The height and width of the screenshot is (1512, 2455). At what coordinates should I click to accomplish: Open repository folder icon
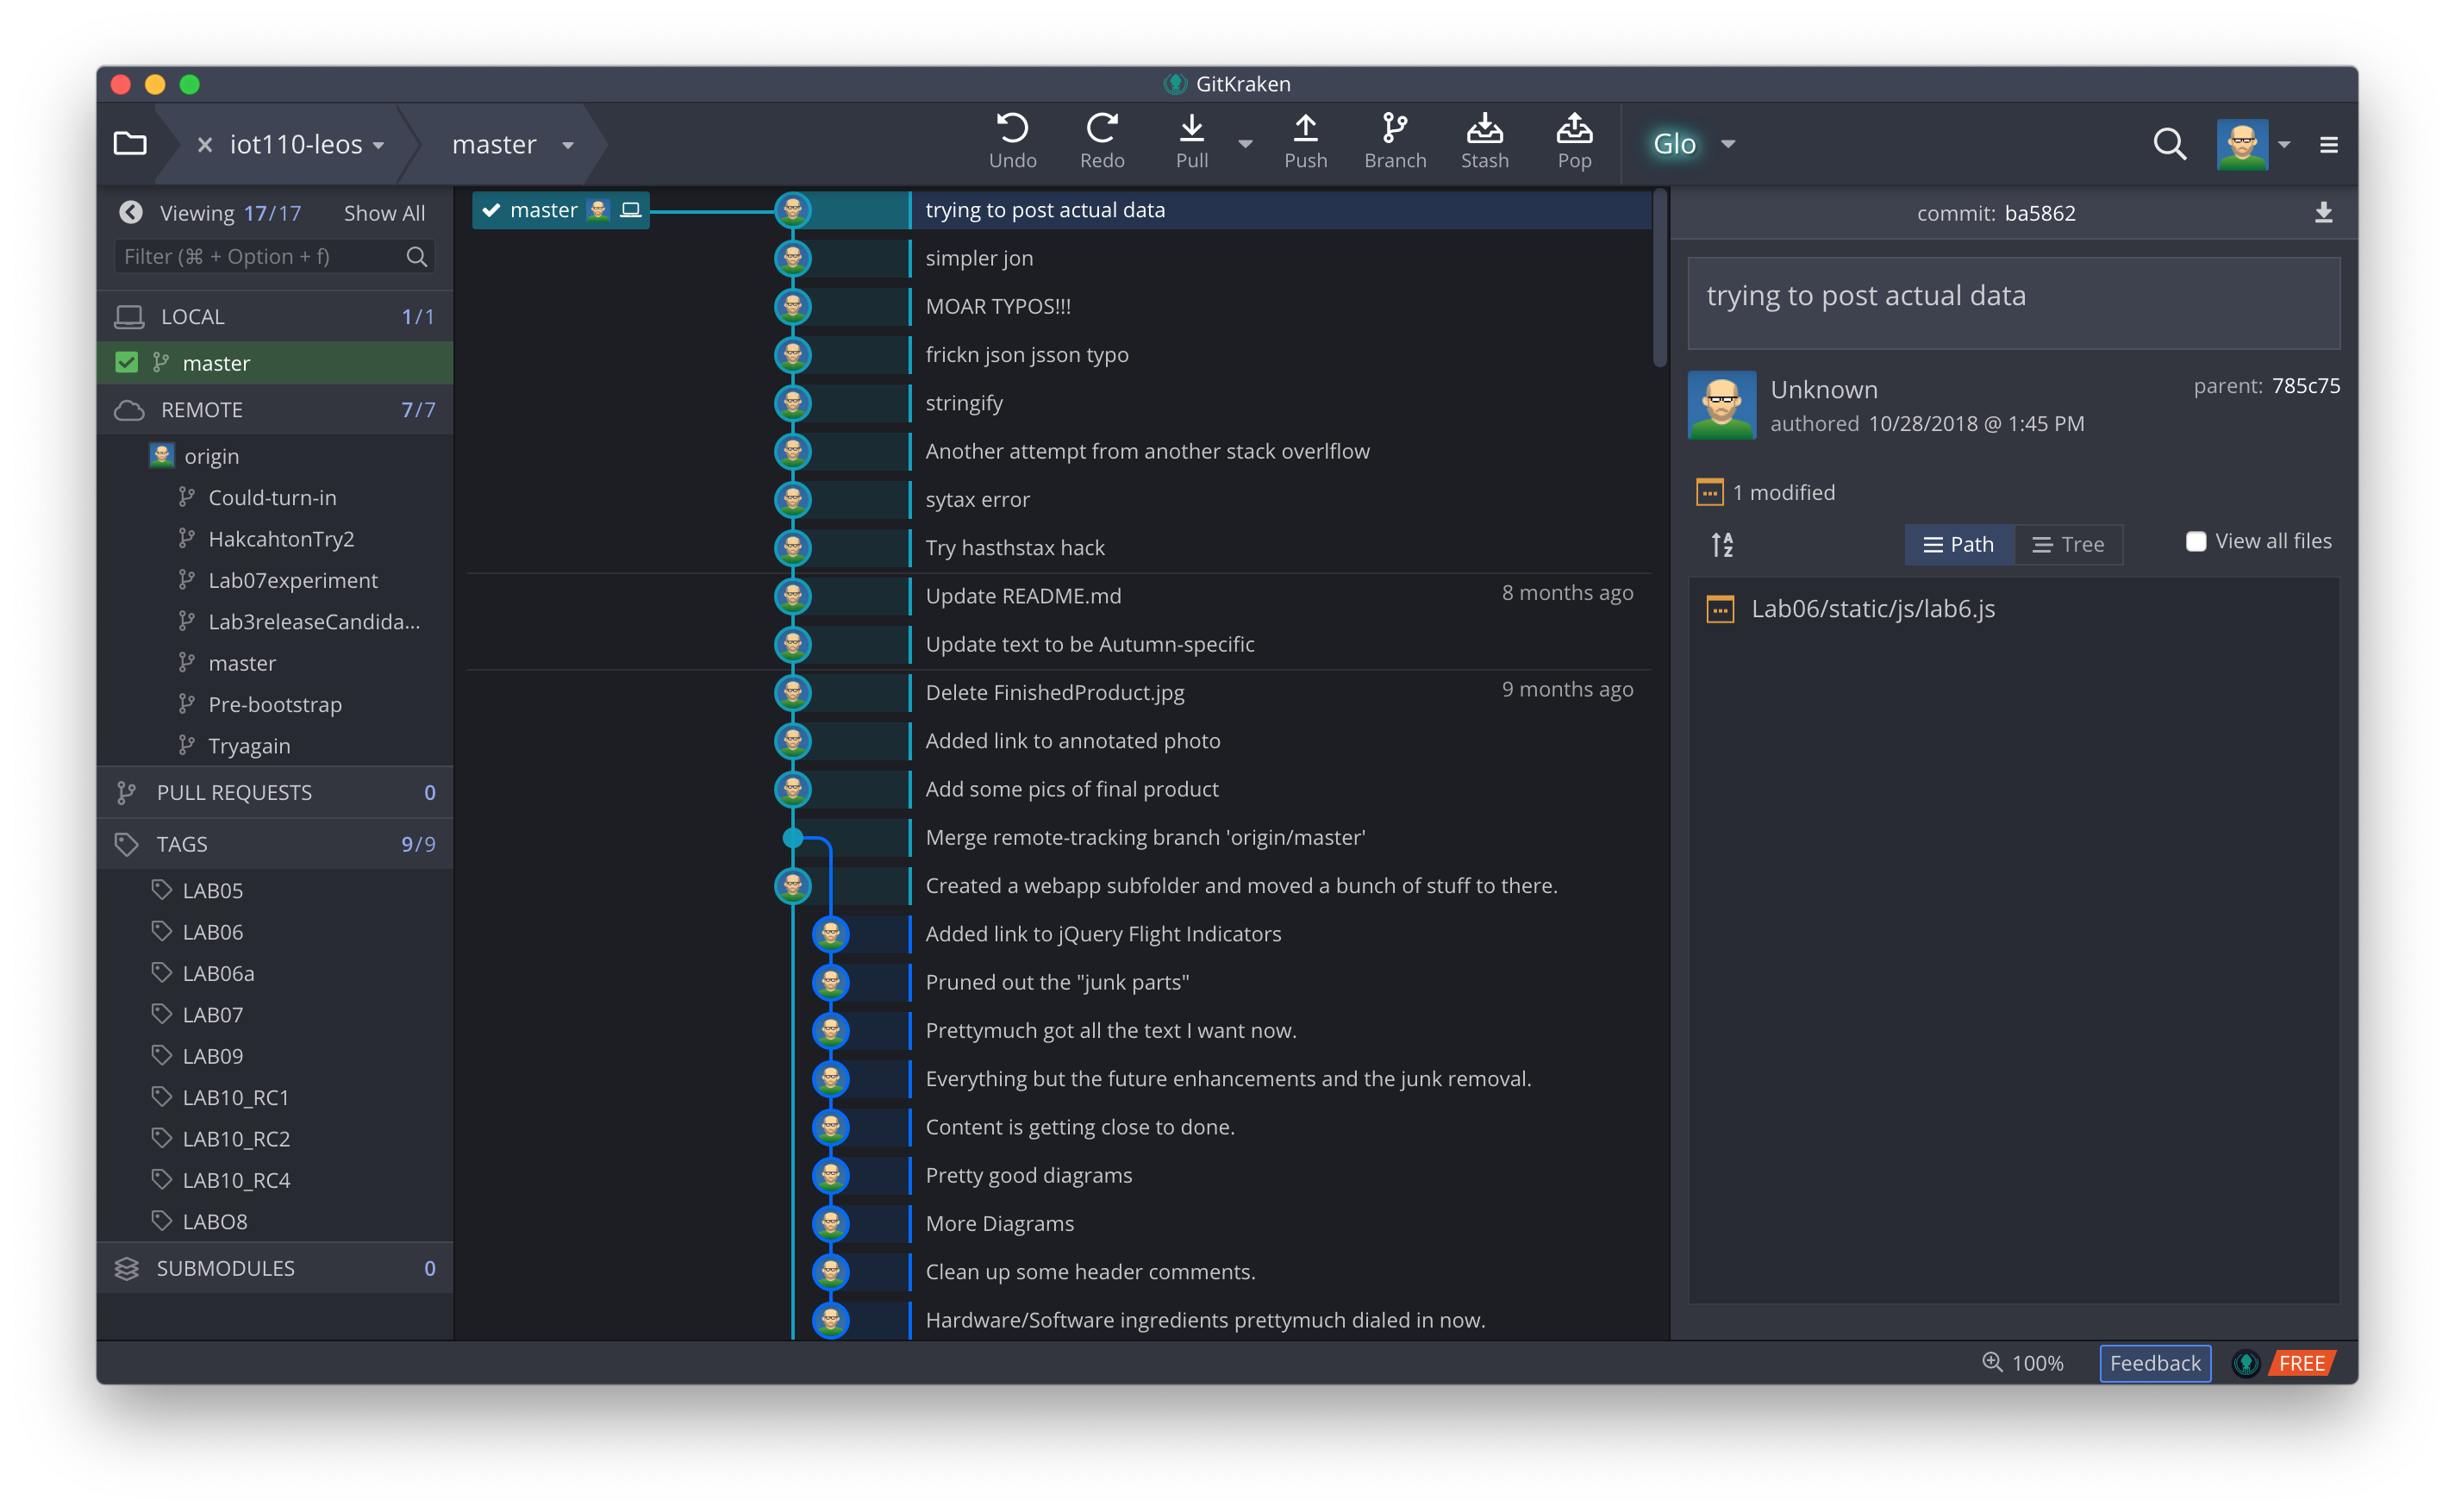click(130, 144)
